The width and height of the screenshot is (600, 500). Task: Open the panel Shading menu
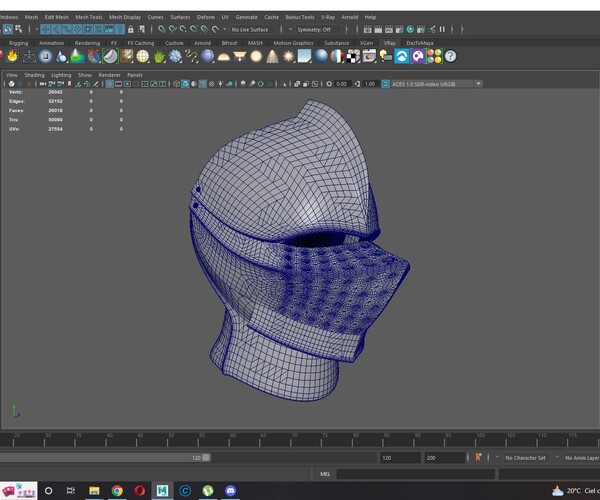34,75
